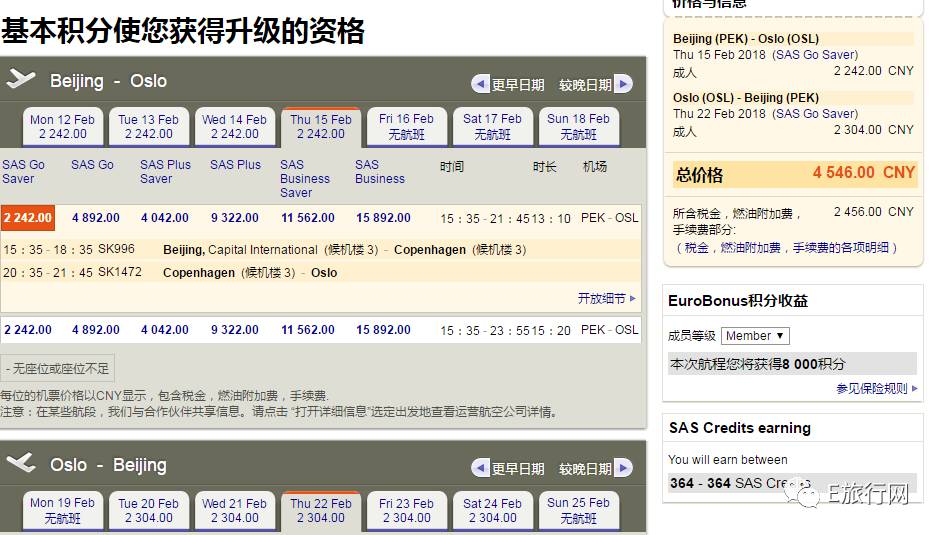Click the later date arrow for Oslo - Beijing

[623, 467]
